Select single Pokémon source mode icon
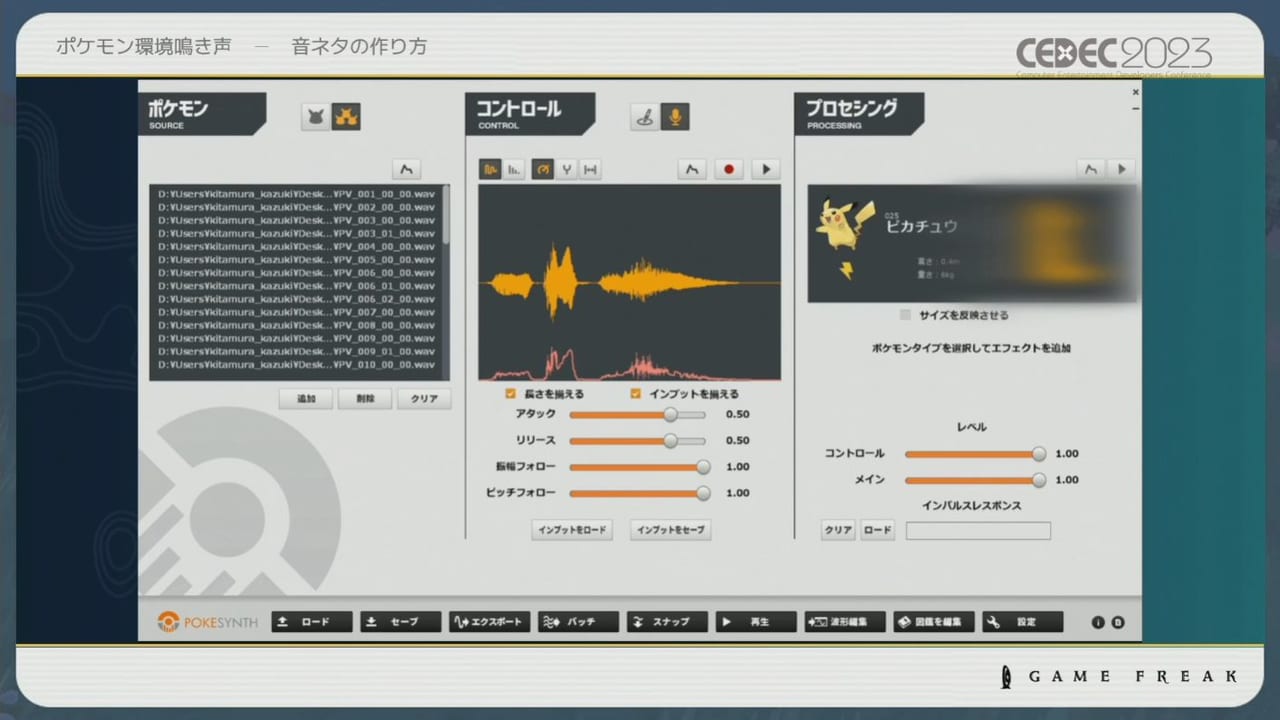The image size is (1280, 720). 316,117
